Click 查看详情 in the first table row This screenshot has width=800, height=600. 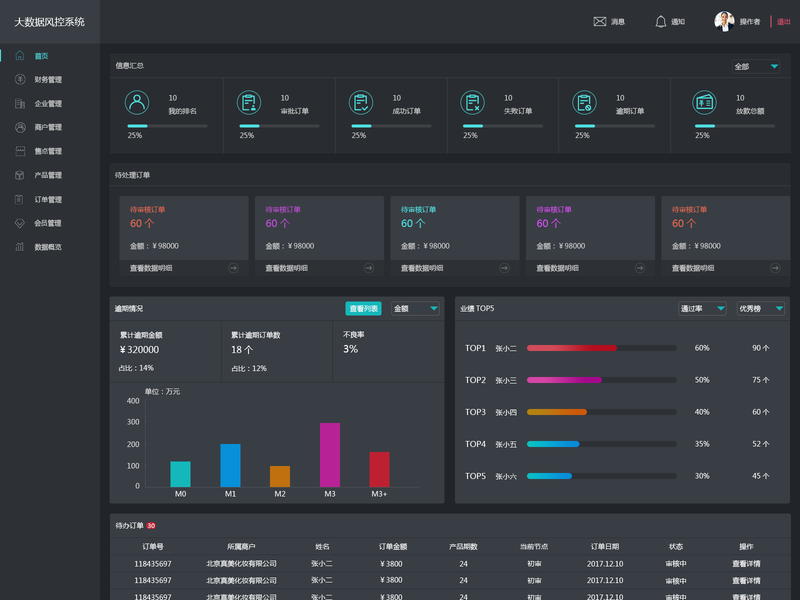coord(746,564)
